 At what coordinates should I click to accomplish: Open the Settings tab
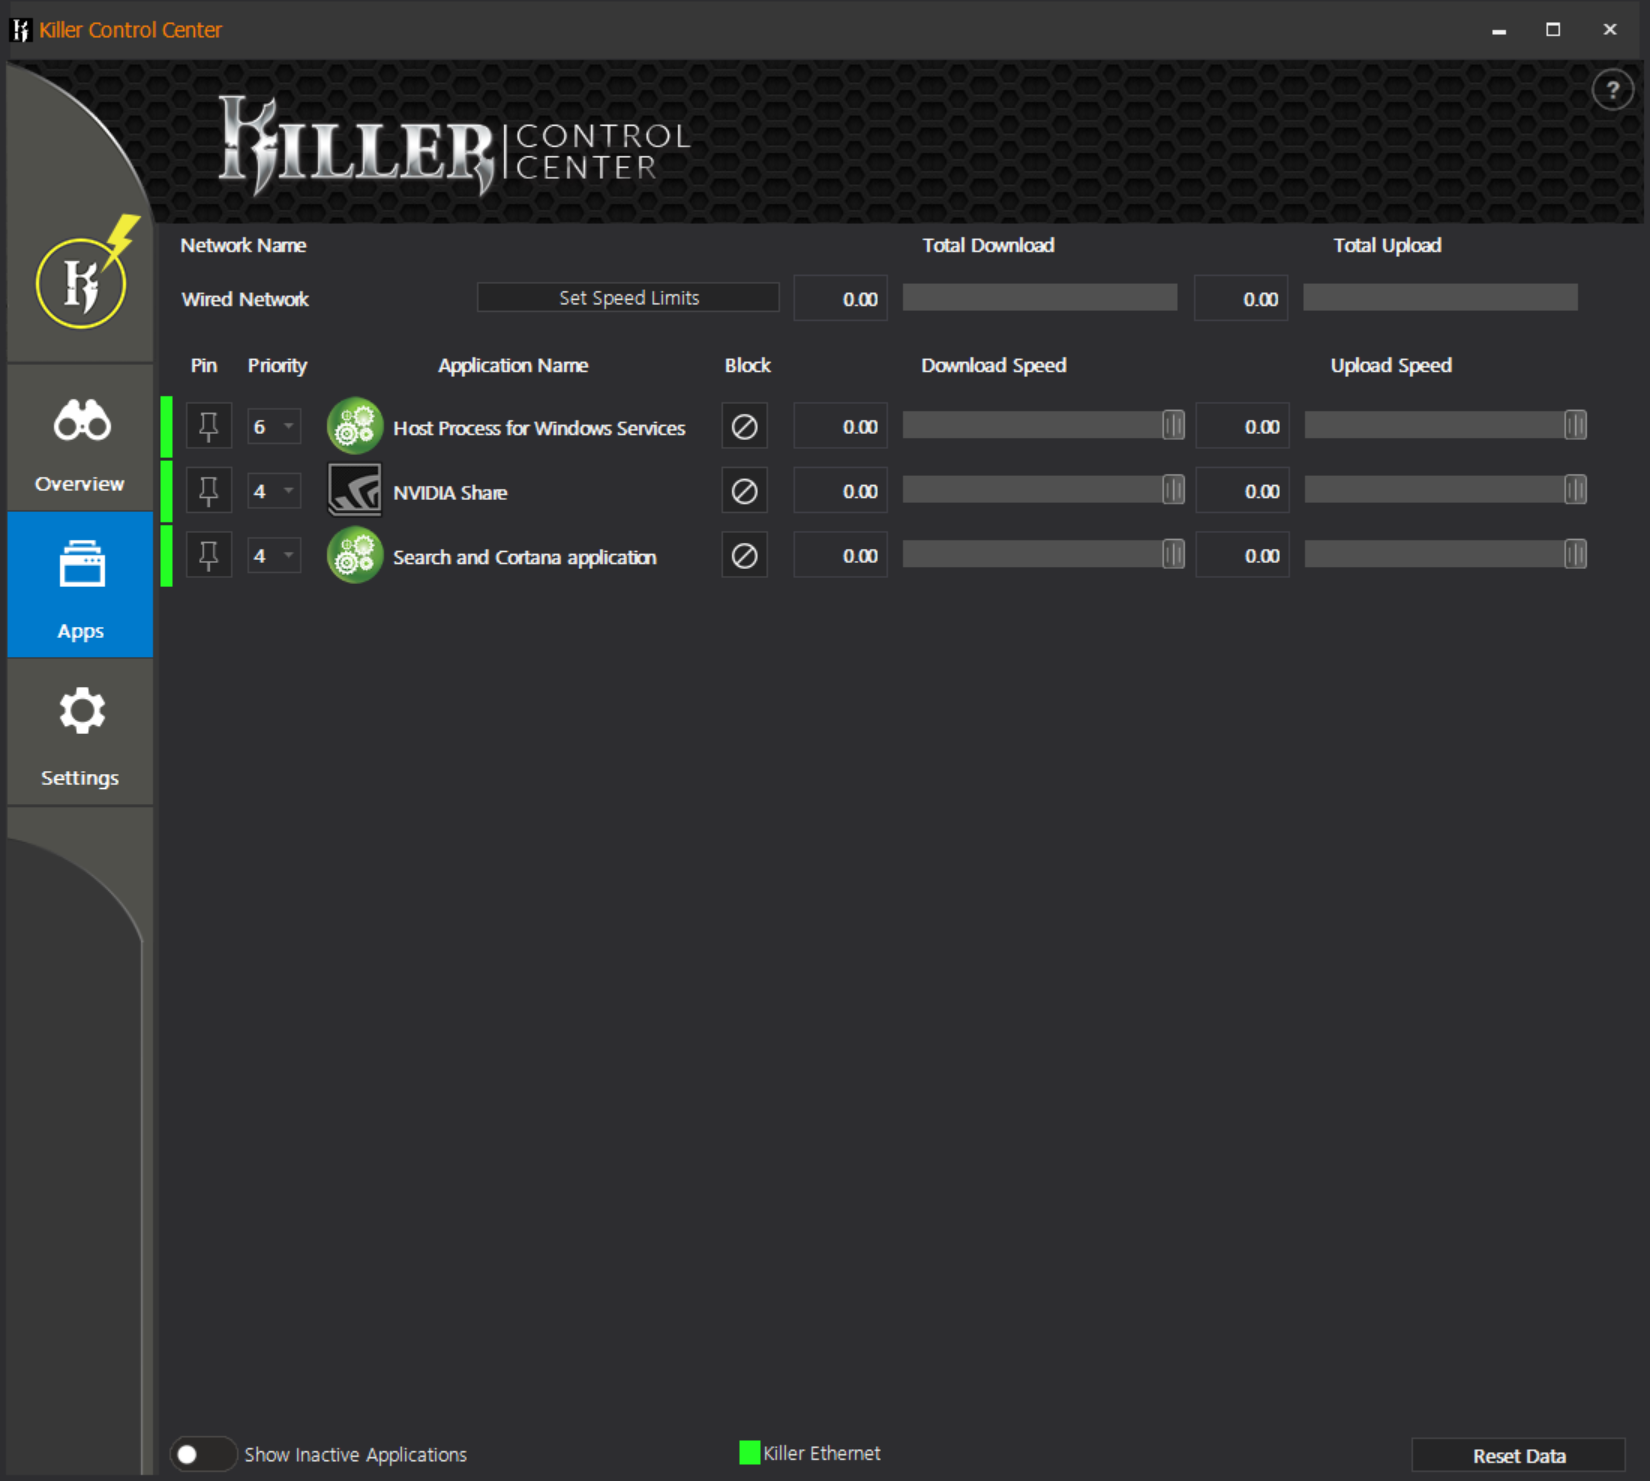coord(80,732)
